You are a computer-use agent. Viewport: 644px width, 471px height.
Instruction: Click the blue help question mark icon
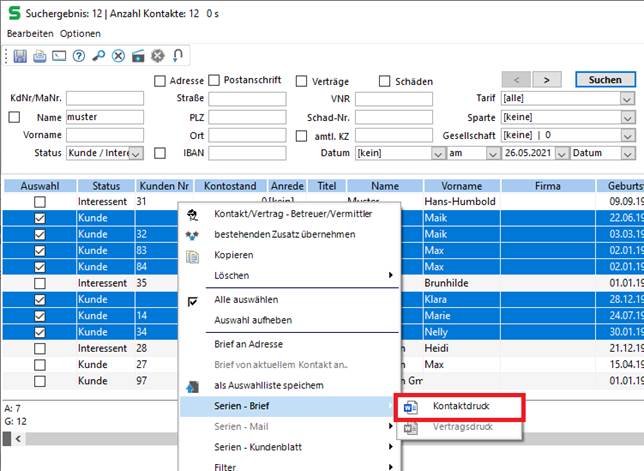[x=79, y=55]
